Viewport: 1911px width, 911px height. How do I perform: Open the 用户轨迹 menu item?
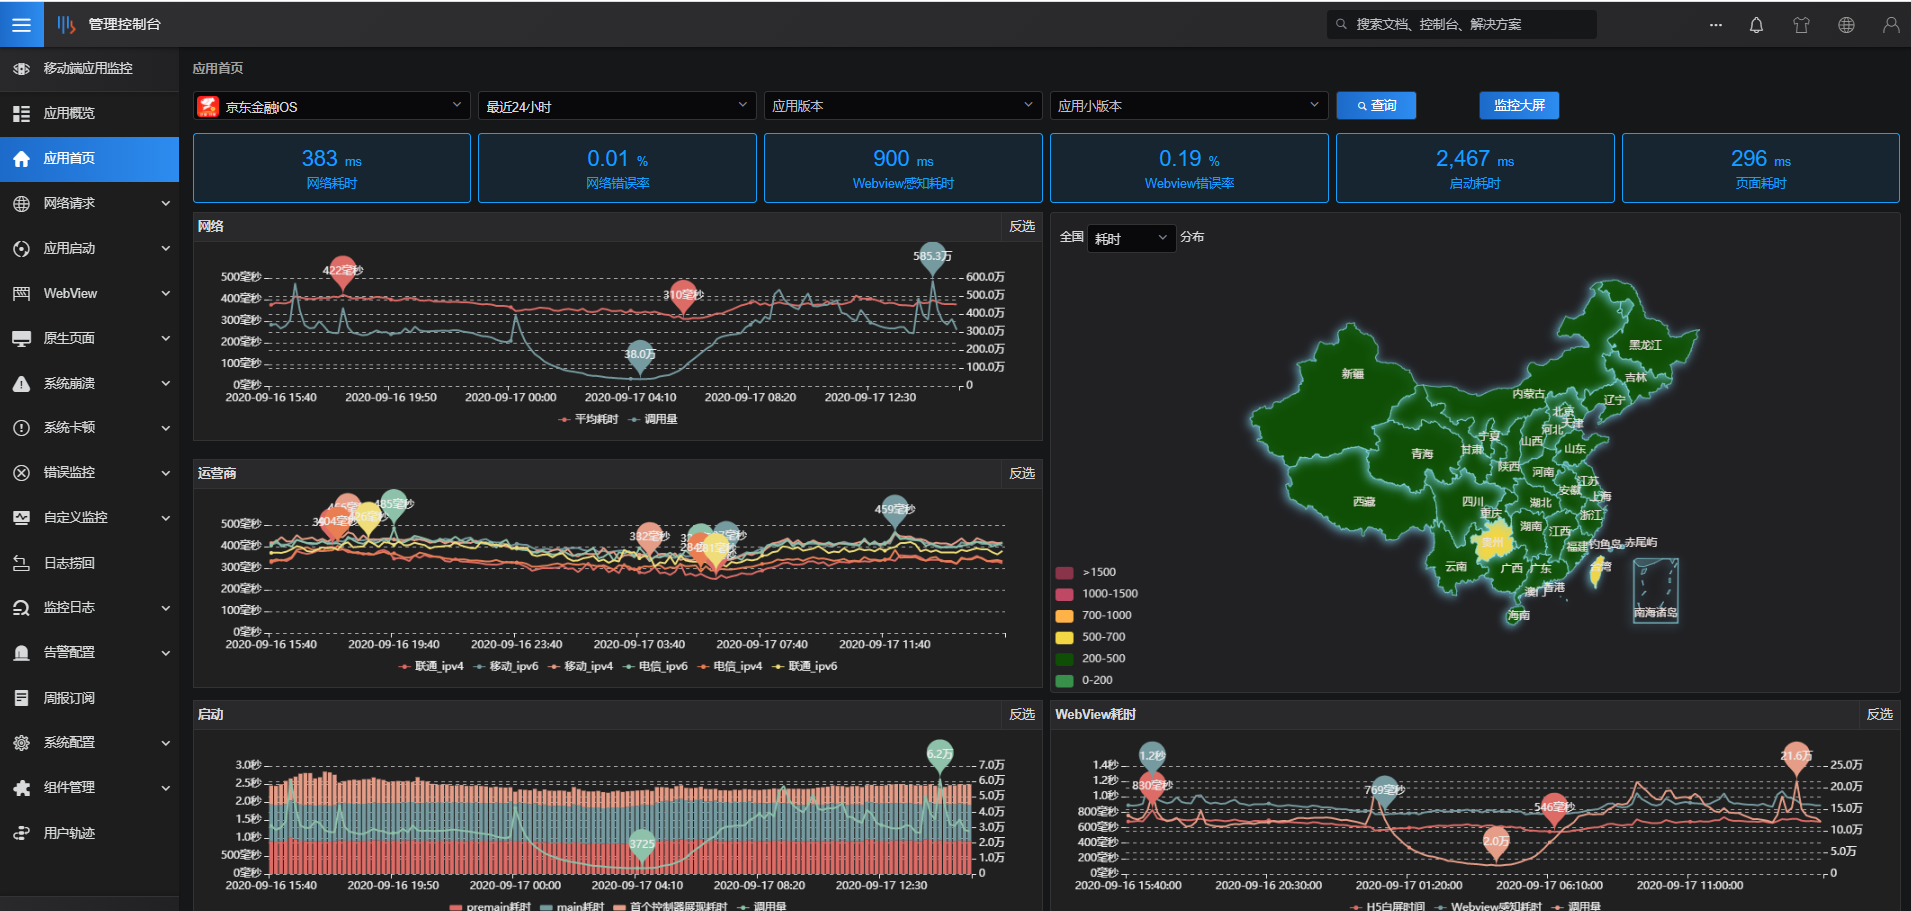[89, 833]
